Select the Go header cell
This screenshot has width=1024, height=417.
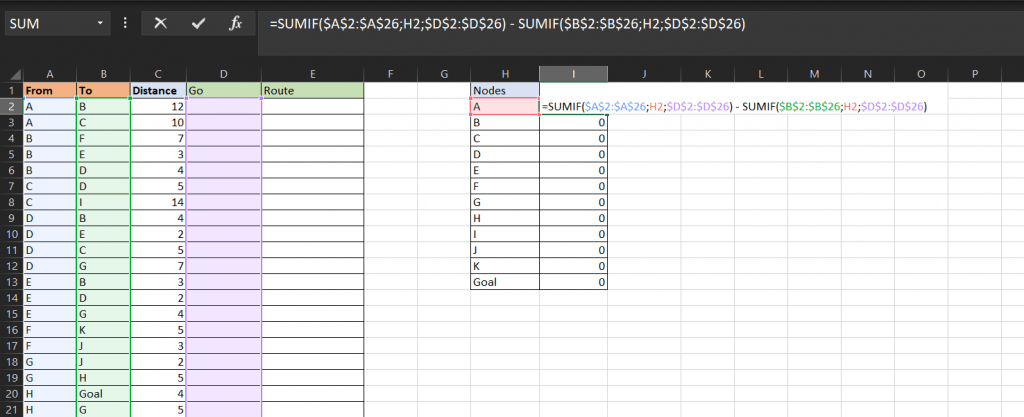click(222, 91)
